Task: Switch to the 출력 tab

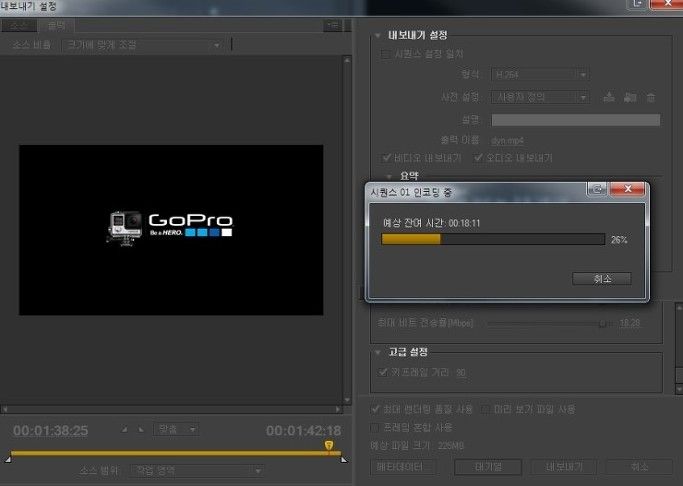Action: click(56, 25)
